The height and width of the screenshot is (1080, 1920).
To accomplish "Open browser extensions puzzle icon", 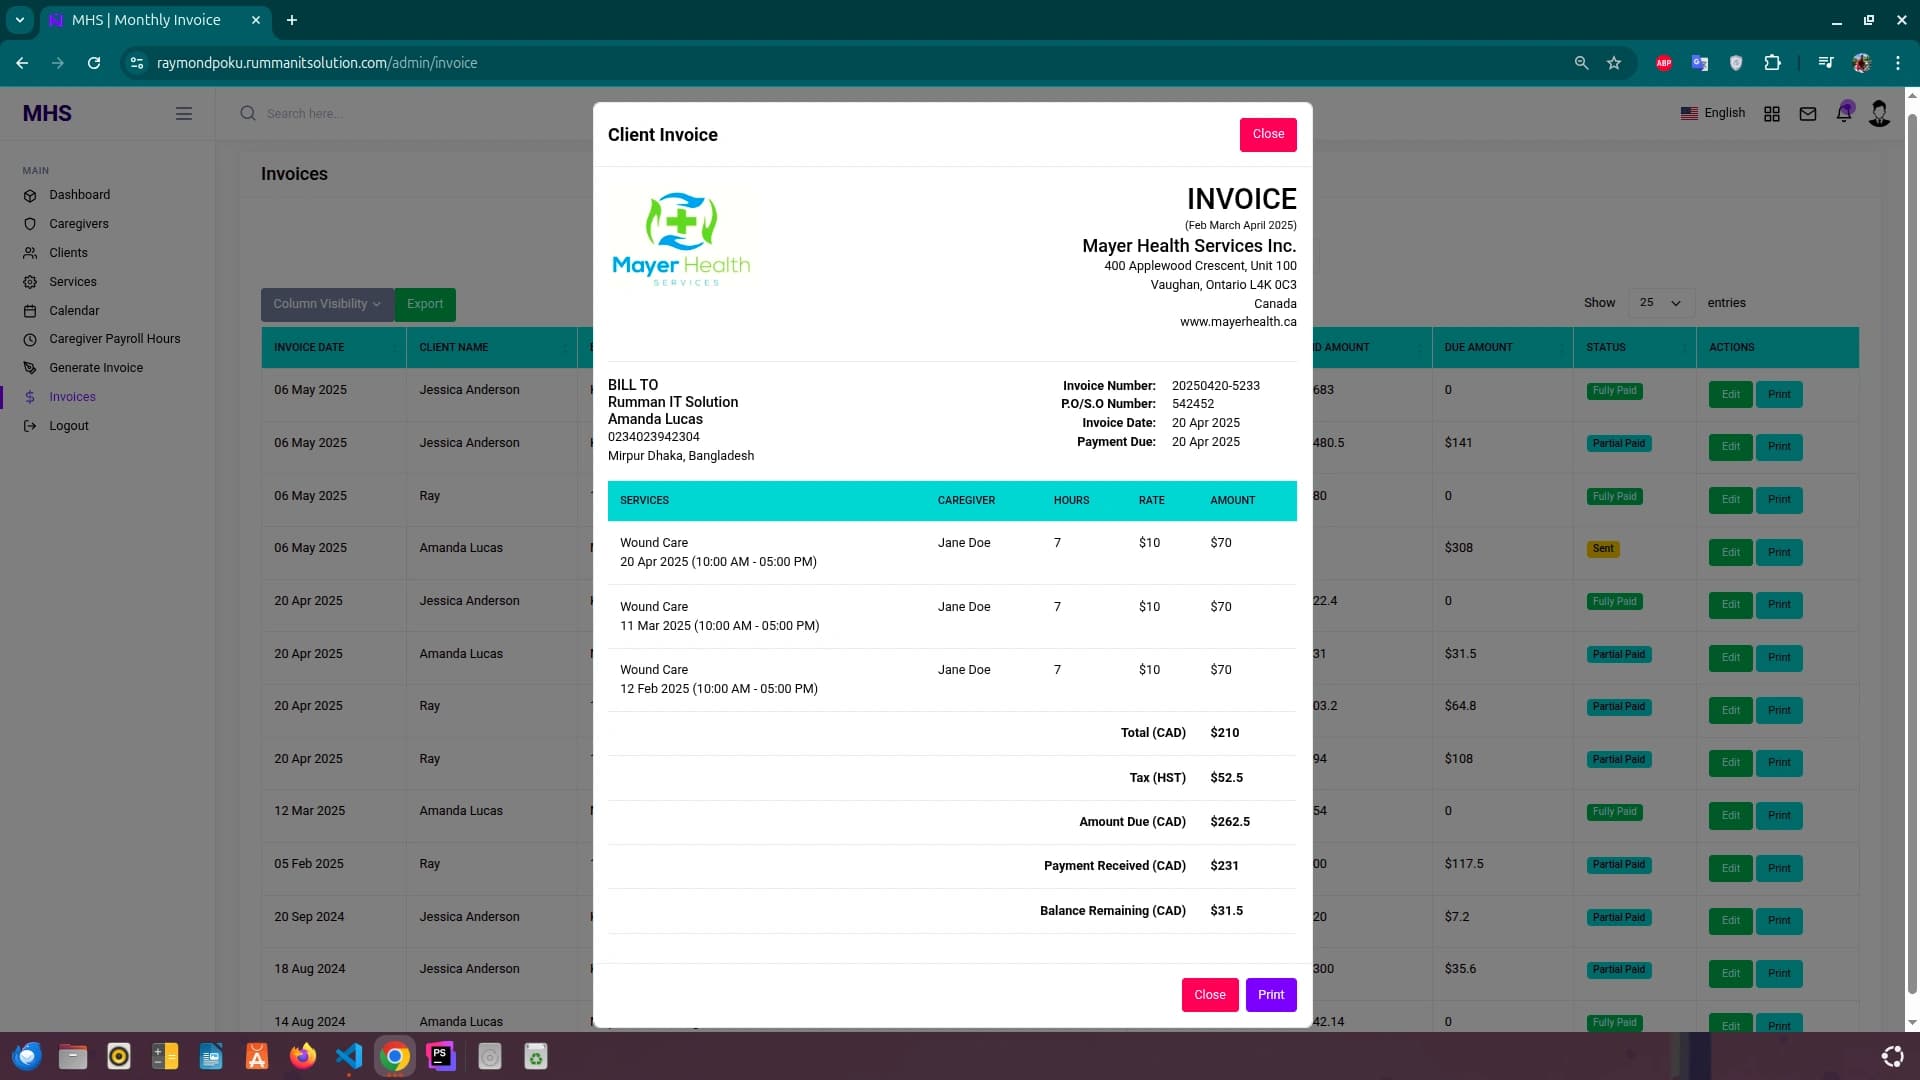I will [1772, 63].
